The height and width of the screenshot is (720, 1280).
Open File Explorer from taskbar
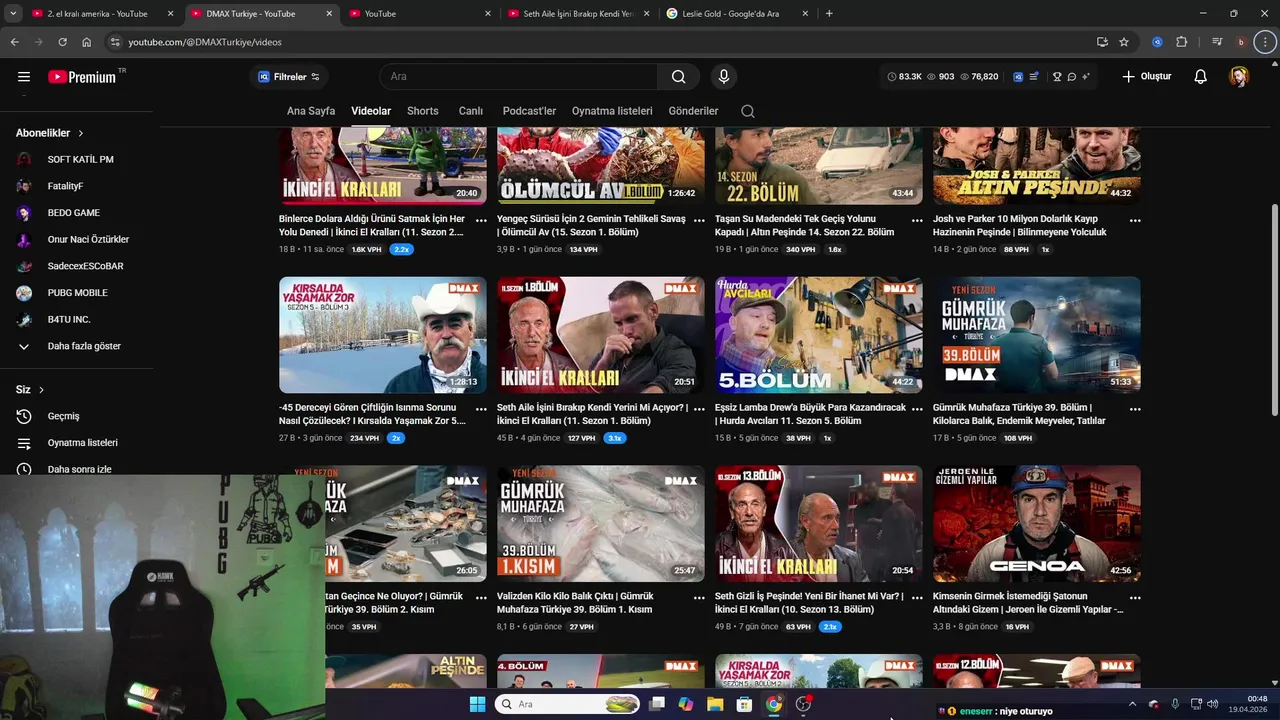(x=715, y=704)
